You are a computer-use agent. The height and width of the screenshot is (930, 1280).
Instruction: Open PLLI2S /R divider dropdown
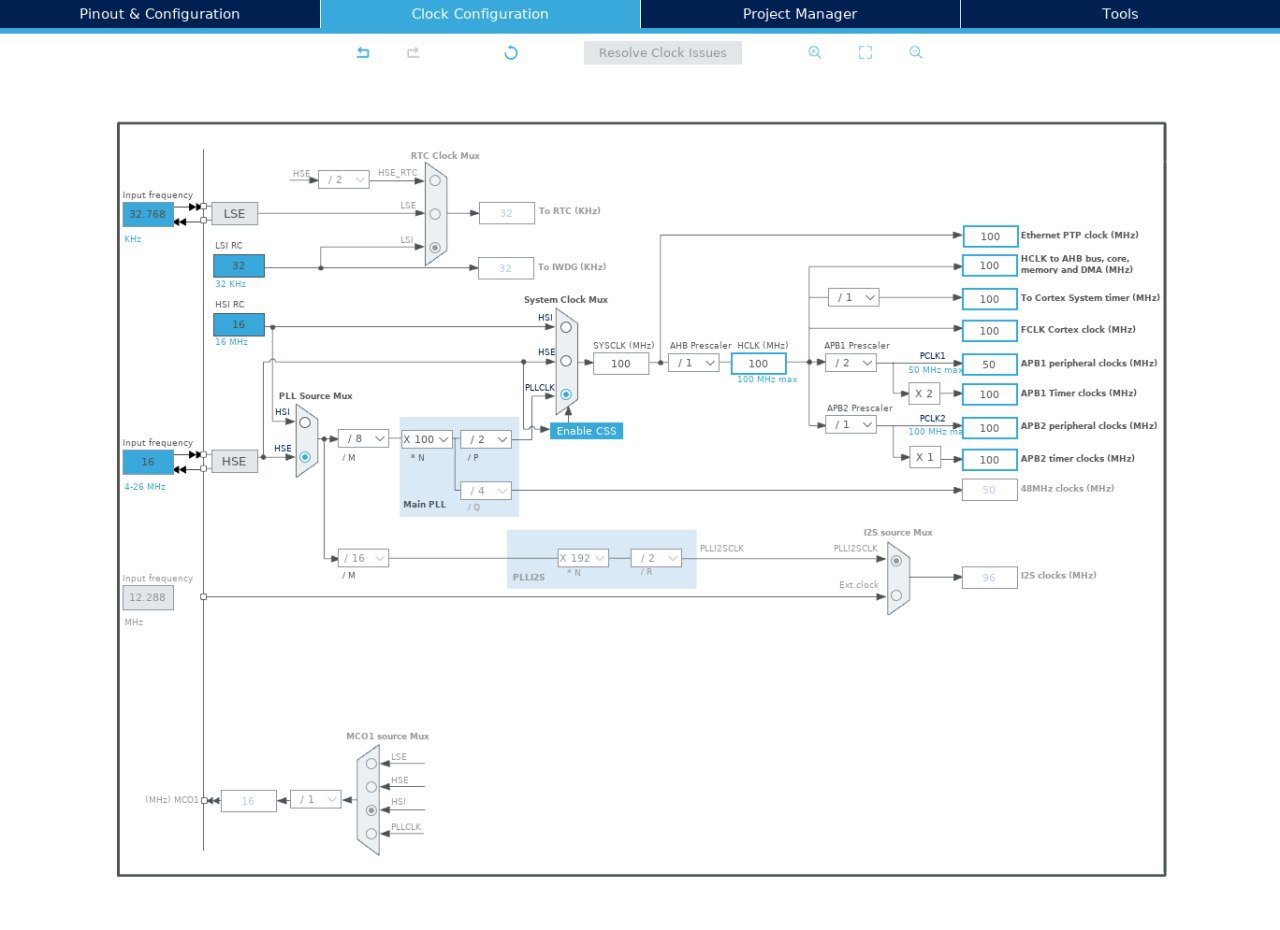click(656, 559)
